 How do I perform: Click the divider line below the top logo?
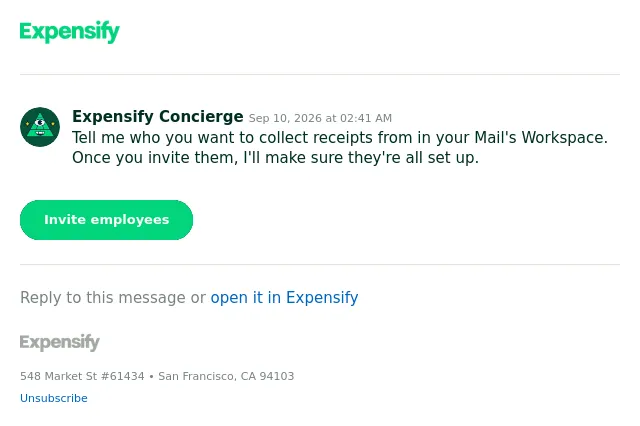click(320, 75)
